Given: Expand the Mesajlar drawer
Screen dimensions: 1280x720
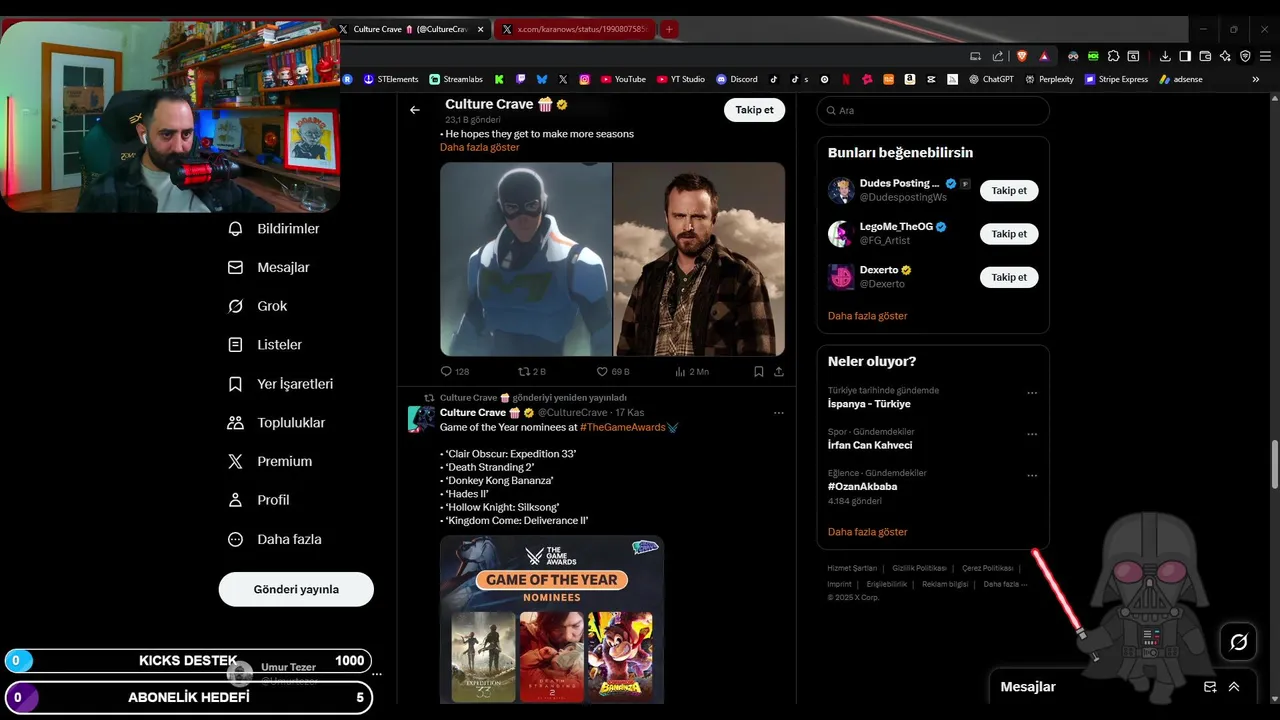Looking at the screenshot, I should 1234,687.
